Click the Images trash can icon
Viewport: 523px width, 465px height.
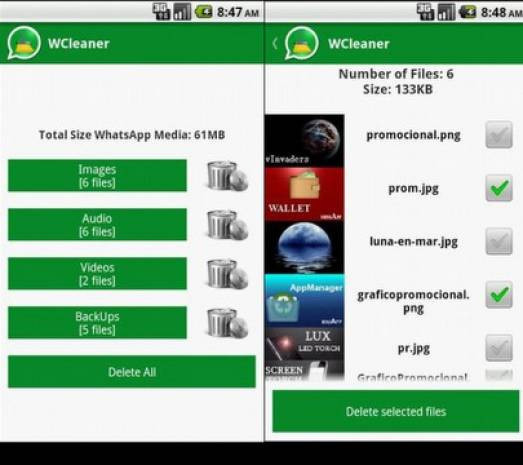tap(227, 176)
